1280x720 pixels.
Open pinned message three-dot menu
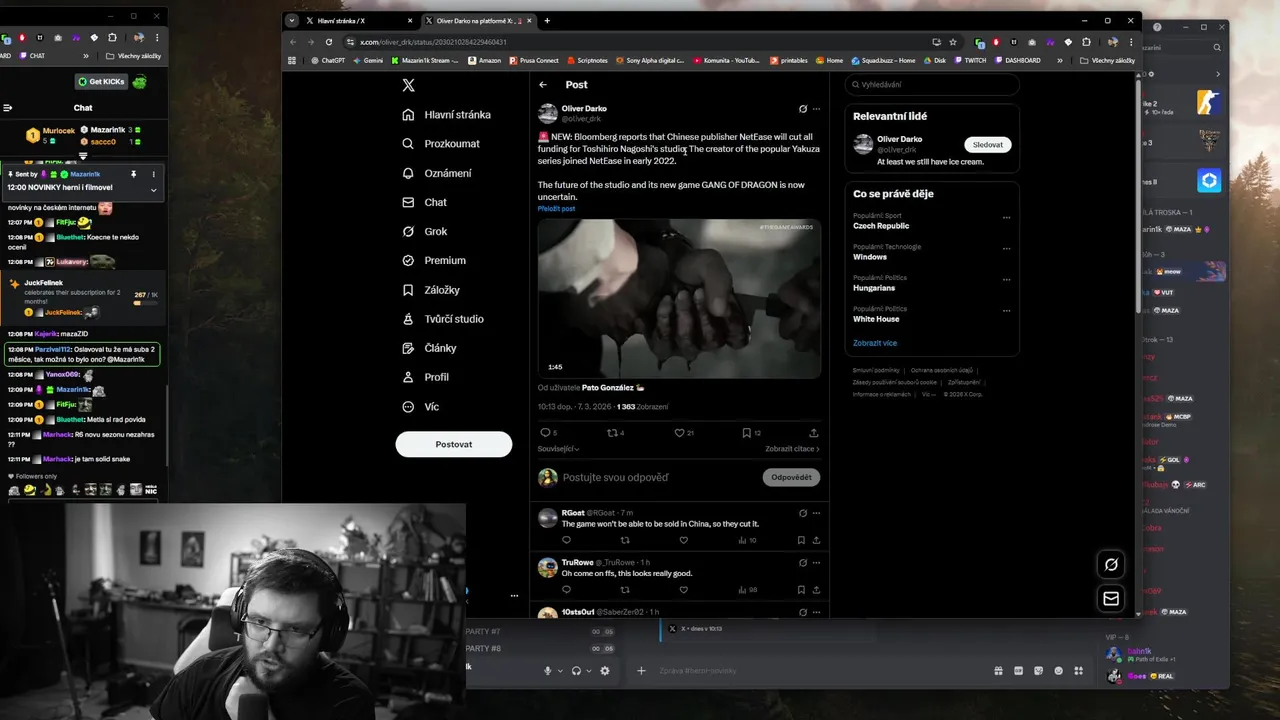tap(154, 174)
